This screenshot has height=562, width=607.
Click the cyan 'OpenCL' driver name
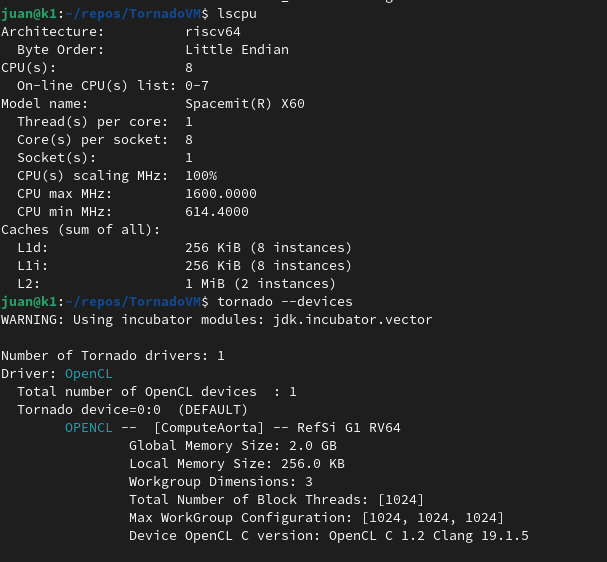pos(89,374)
